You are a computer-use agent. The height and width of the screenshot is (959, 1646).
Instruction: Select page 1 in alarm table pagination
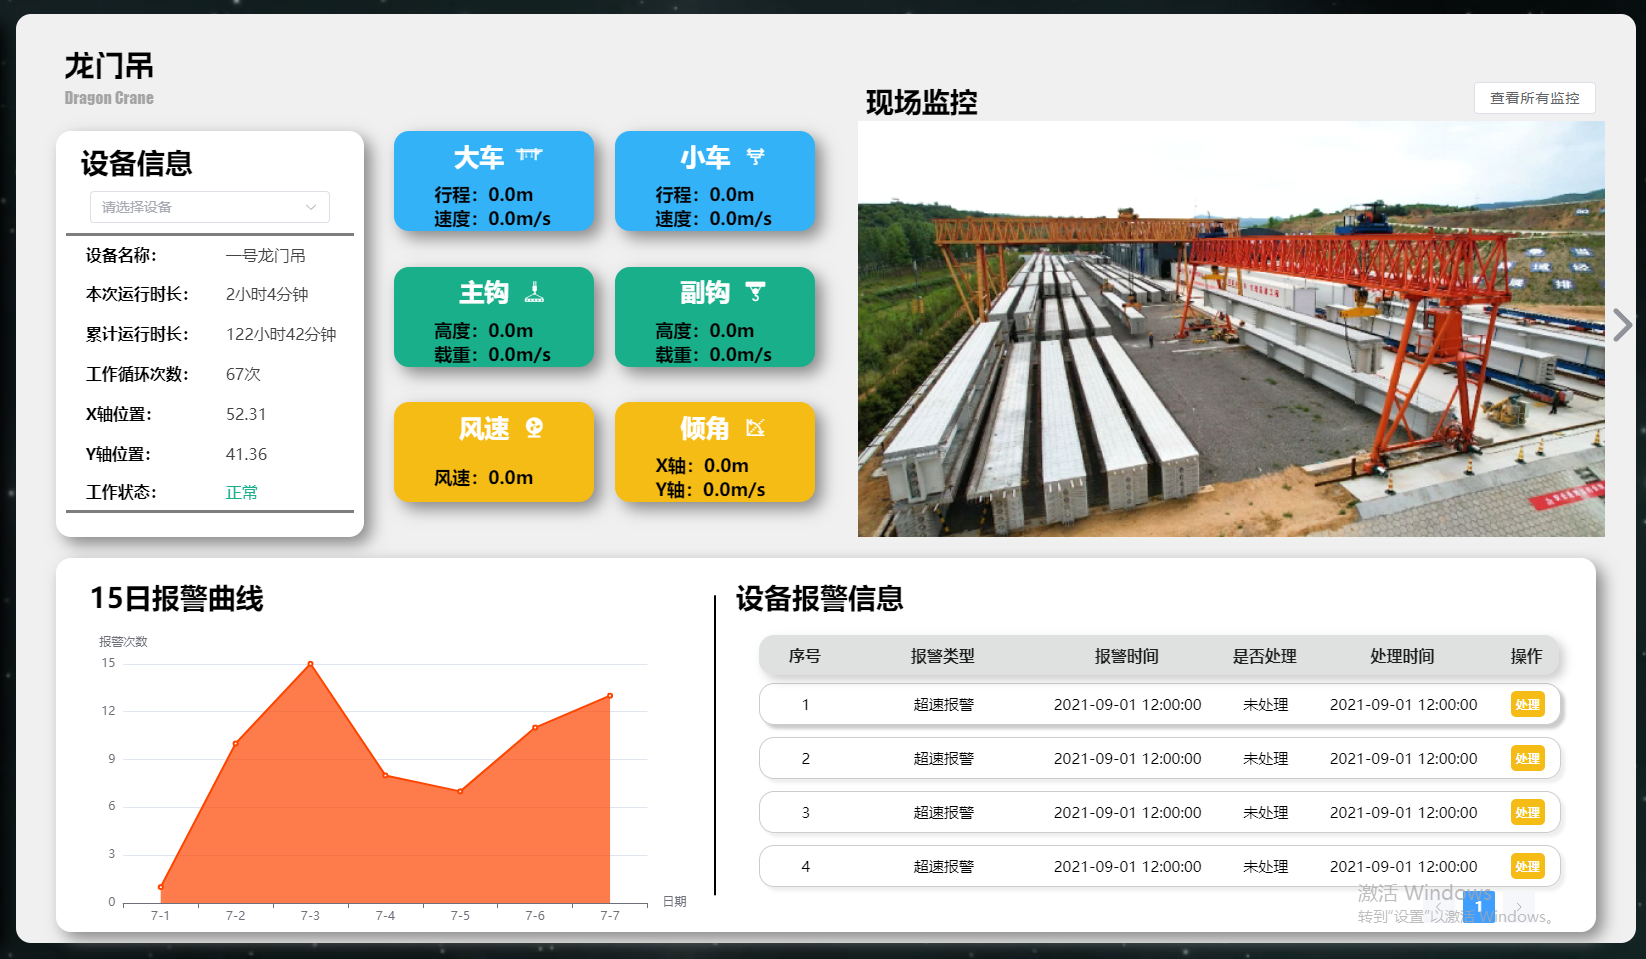tap(1479, 907)
